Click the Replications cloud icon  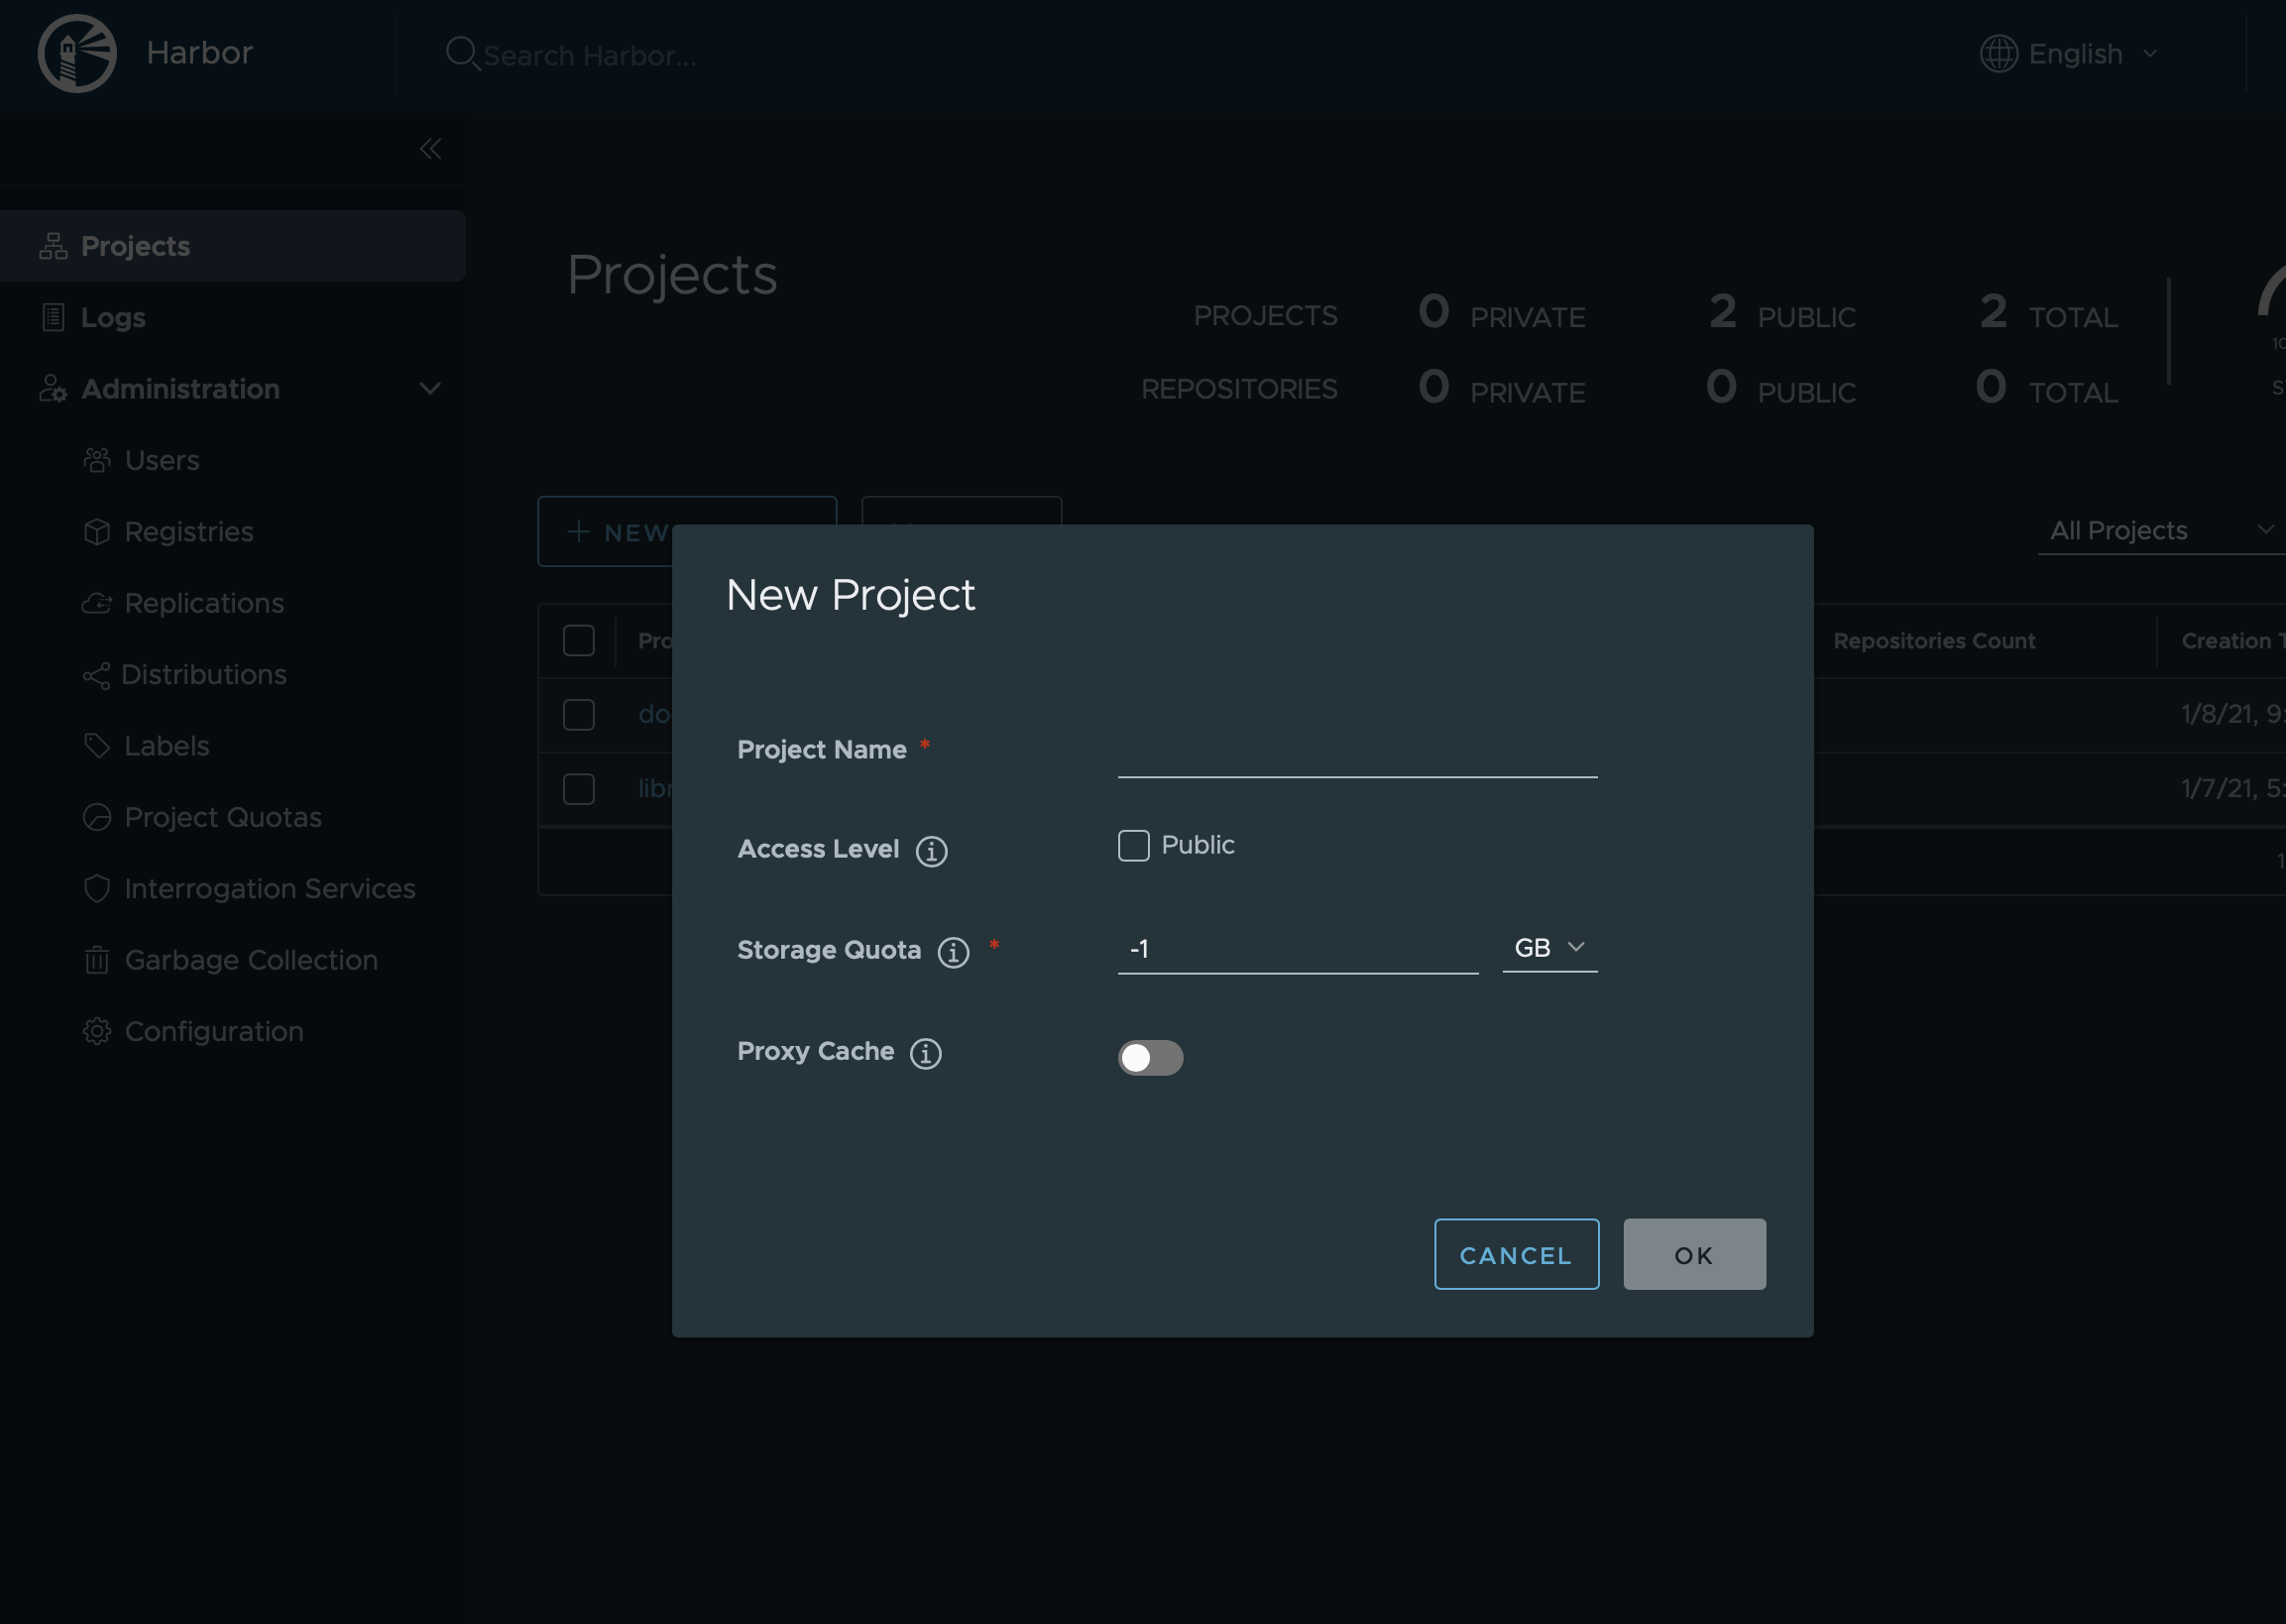coord(97,603)
